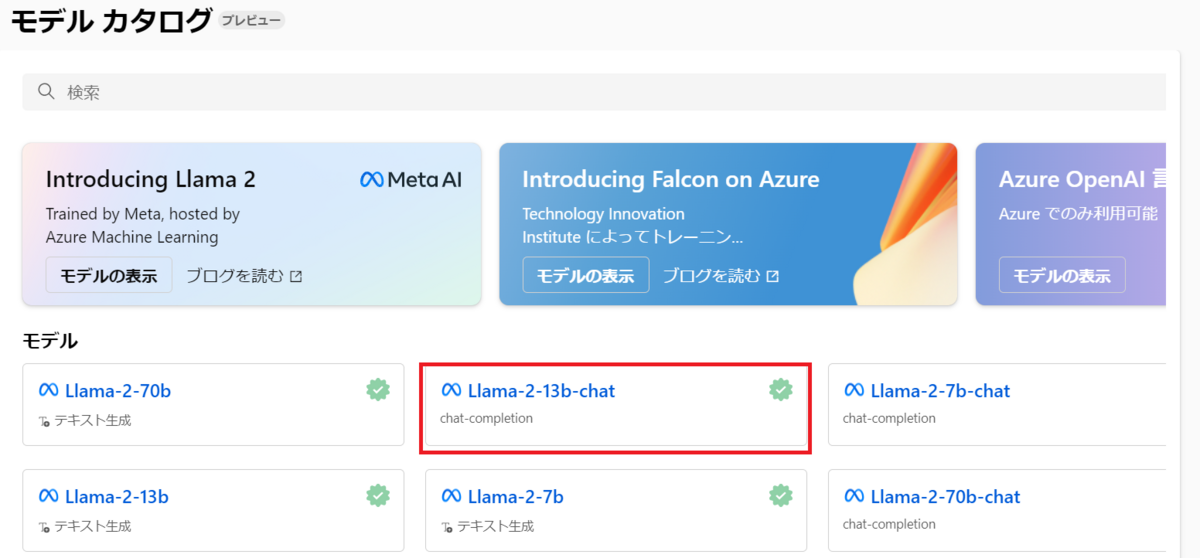Image resolution: width=1200 pixels, height=558 pixels.
Task: Open the Llama-2-7b-chat model
Action: pyautogui.click(x=997, y=404)
